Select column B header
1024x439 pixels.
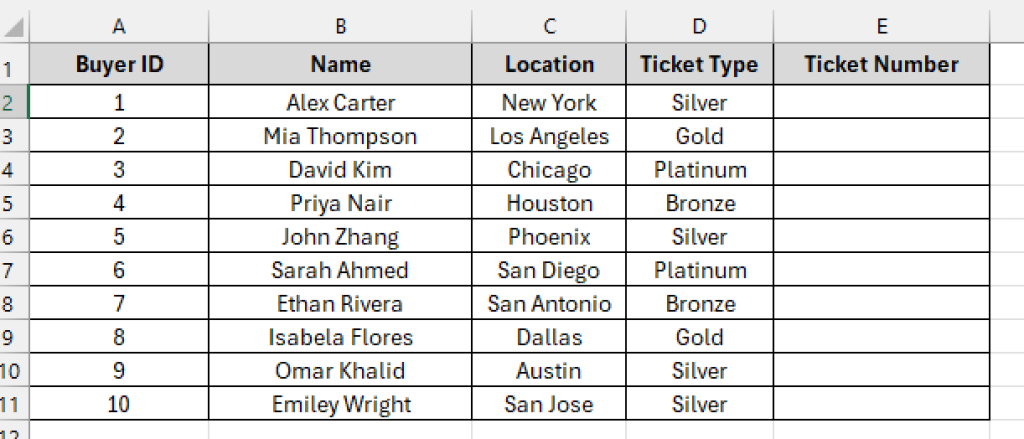point(340,27)
